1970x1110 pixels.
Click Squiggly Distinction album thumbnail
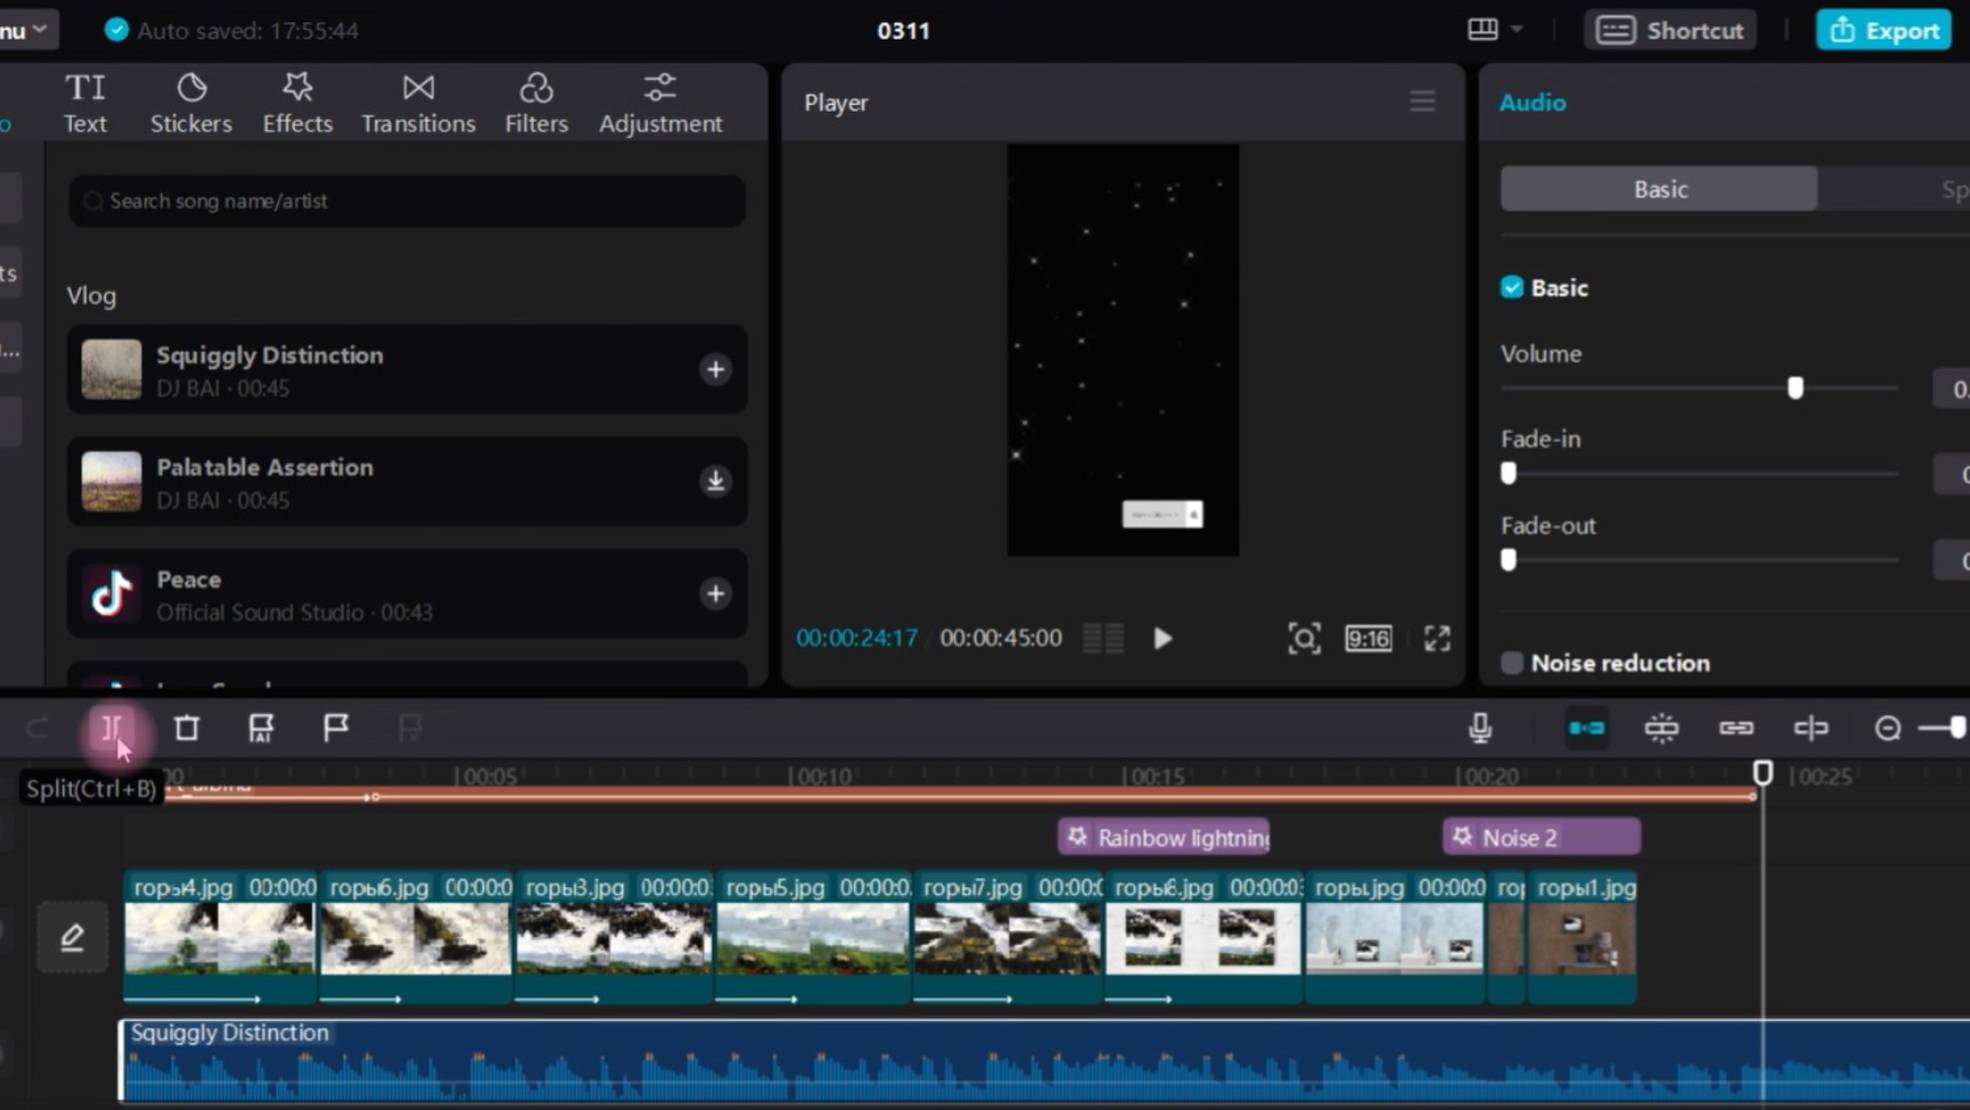click(x=111, y=370)
